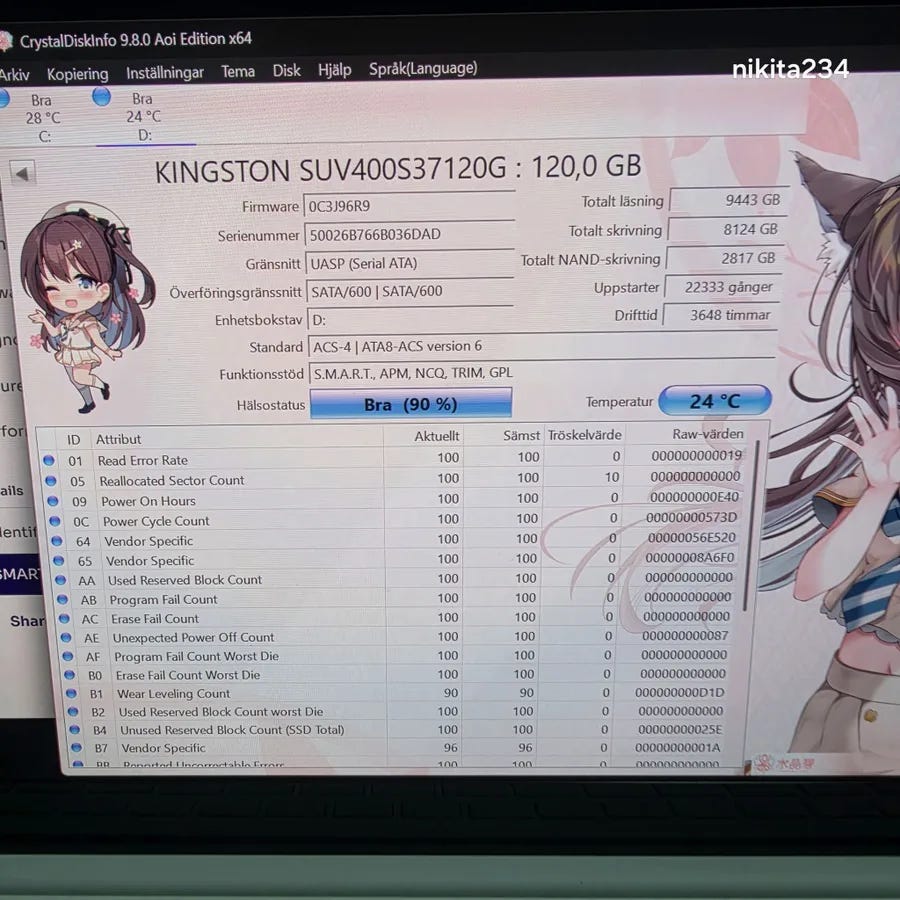Viewport: 900px width, 900px height.
Task: Select the Unexpected Power Off Count attribute text
Action: tap(193, 637)
